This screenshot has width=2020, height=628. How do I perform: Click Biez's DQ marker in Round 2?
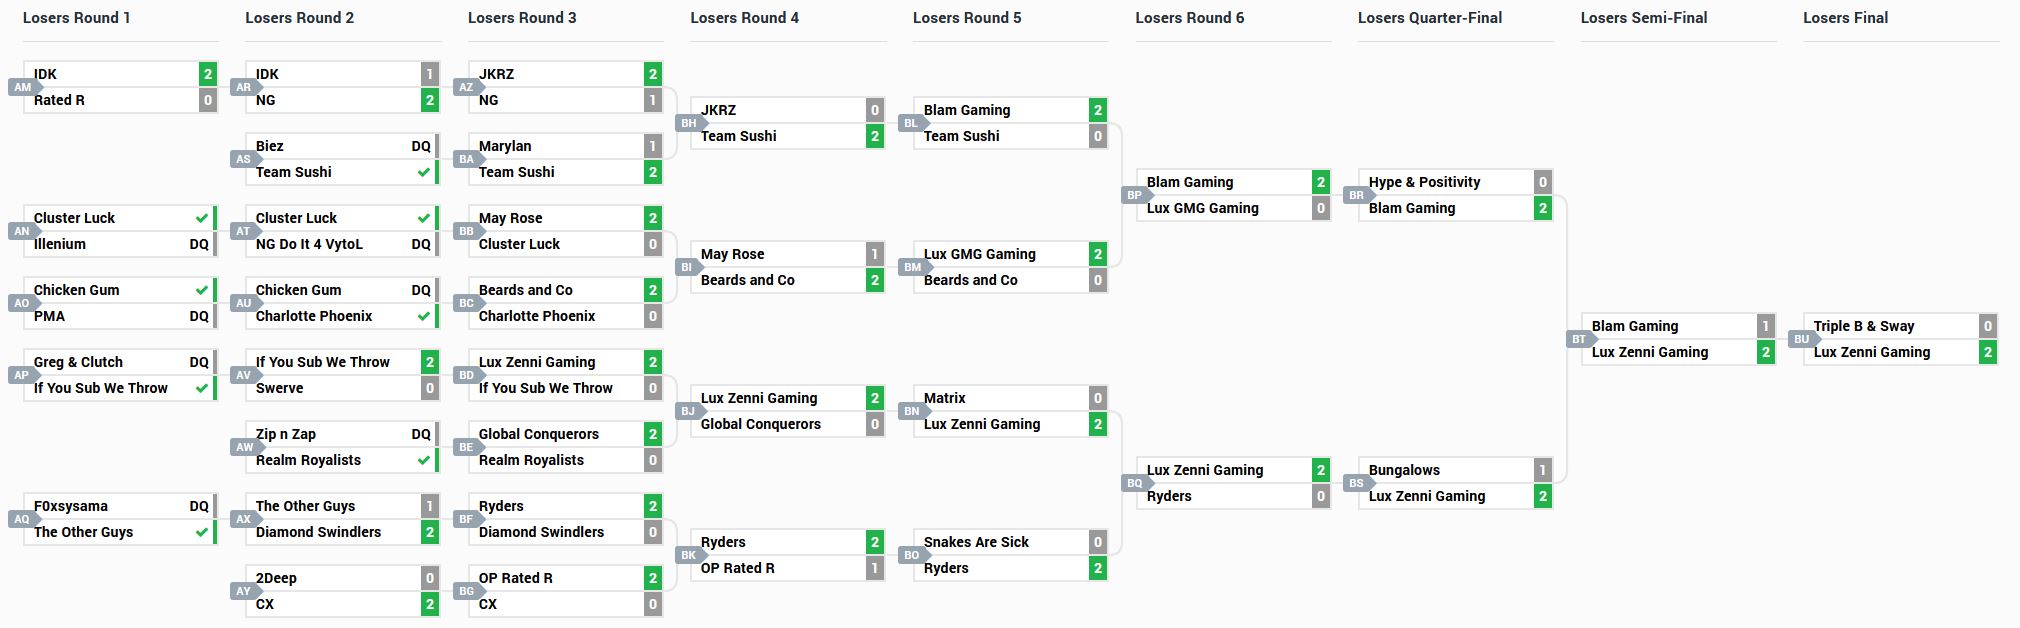coord(421,146)
